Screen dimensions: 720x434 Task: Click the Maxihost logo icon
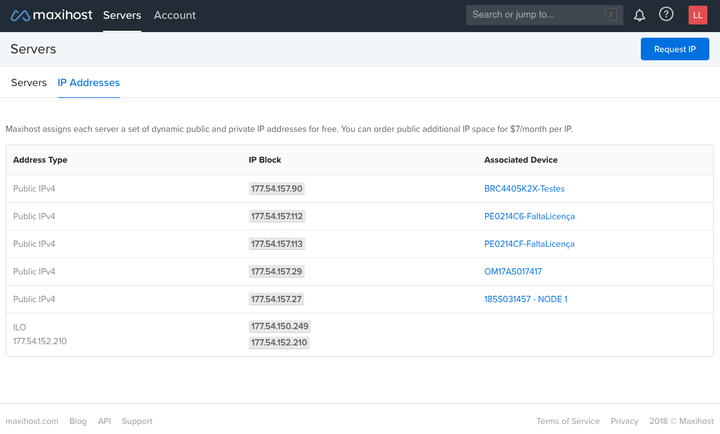pos(18,16)
